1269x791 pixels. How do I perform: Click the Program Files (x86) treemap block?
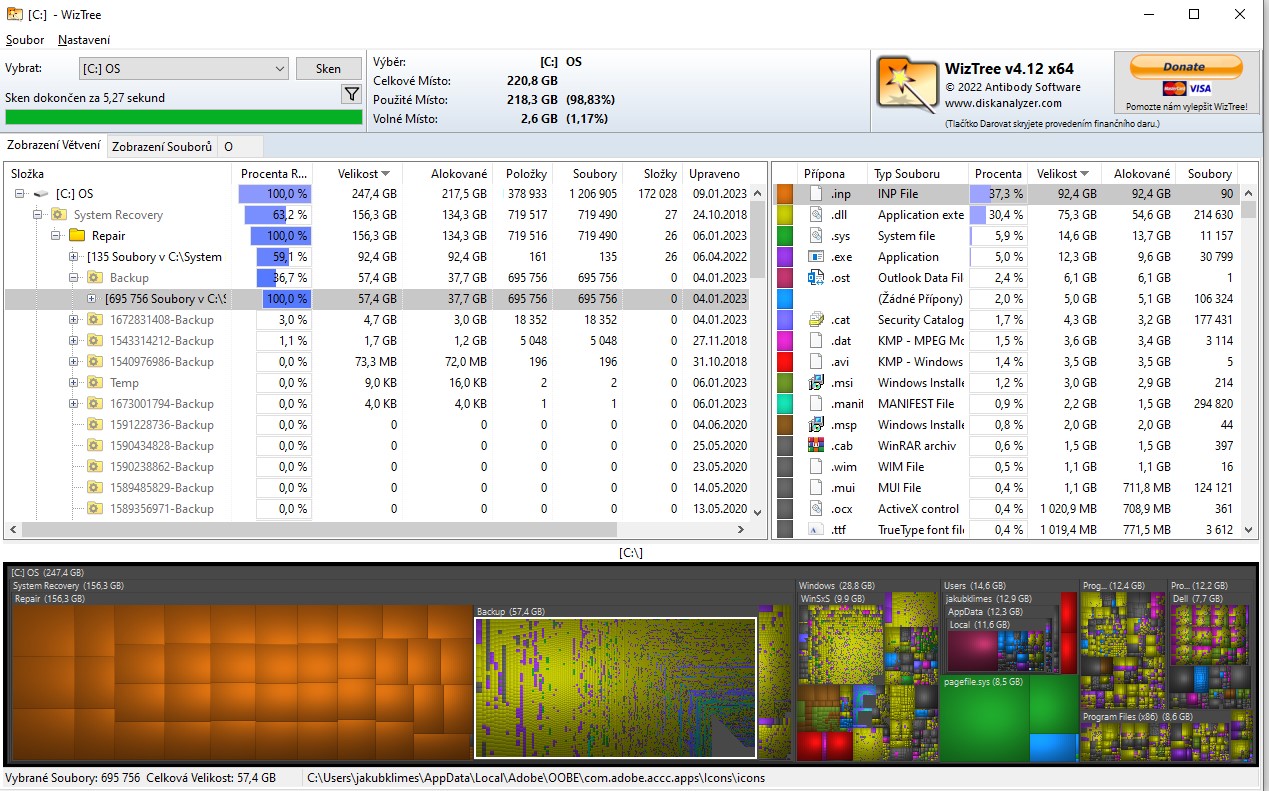(x=1168, y=736)
